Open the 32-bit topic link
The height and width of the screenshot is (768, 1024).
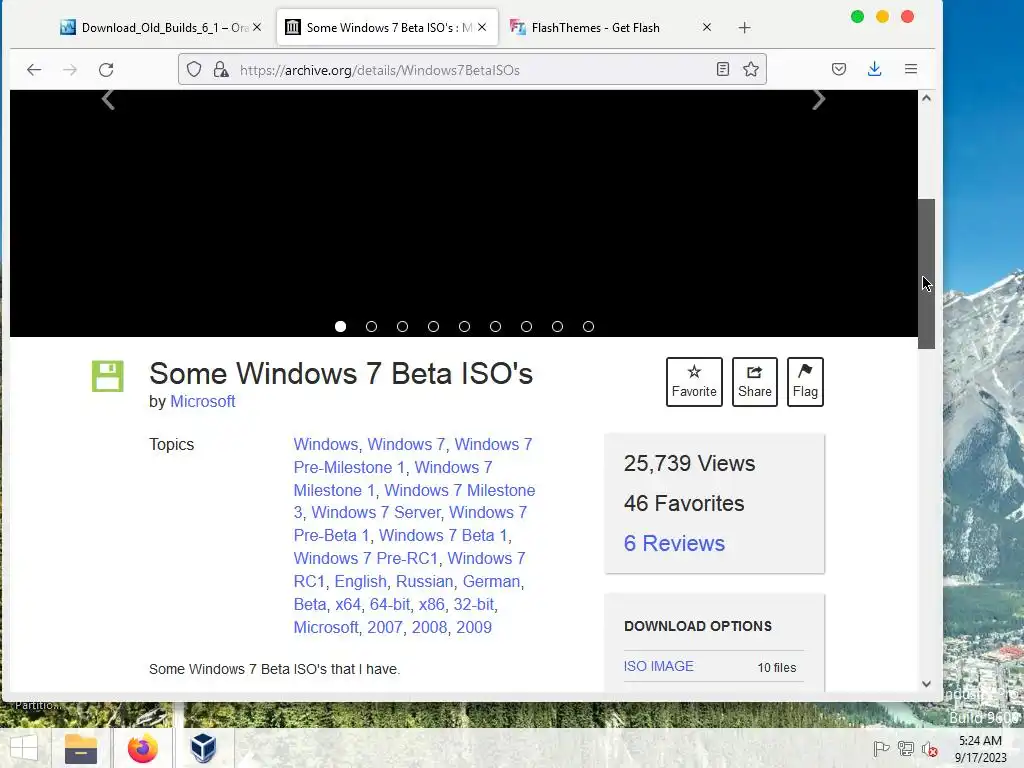(473, 604)
